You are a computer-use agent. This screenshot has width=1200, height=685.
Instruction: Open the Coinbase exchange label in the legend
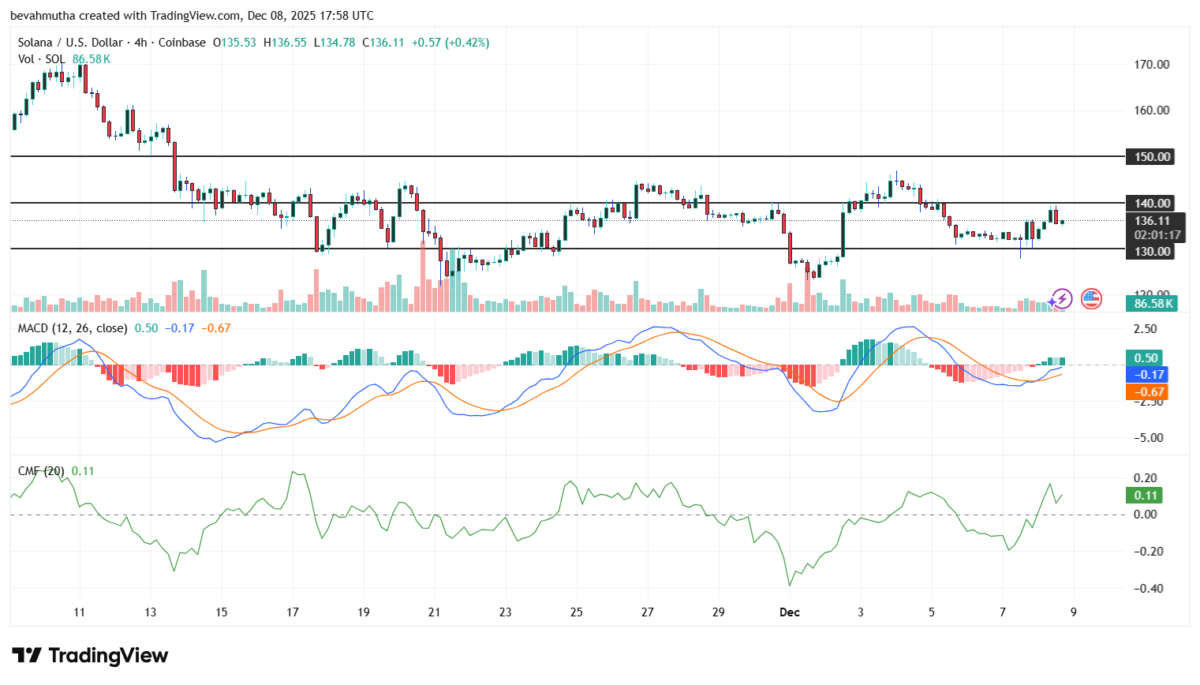182,42
